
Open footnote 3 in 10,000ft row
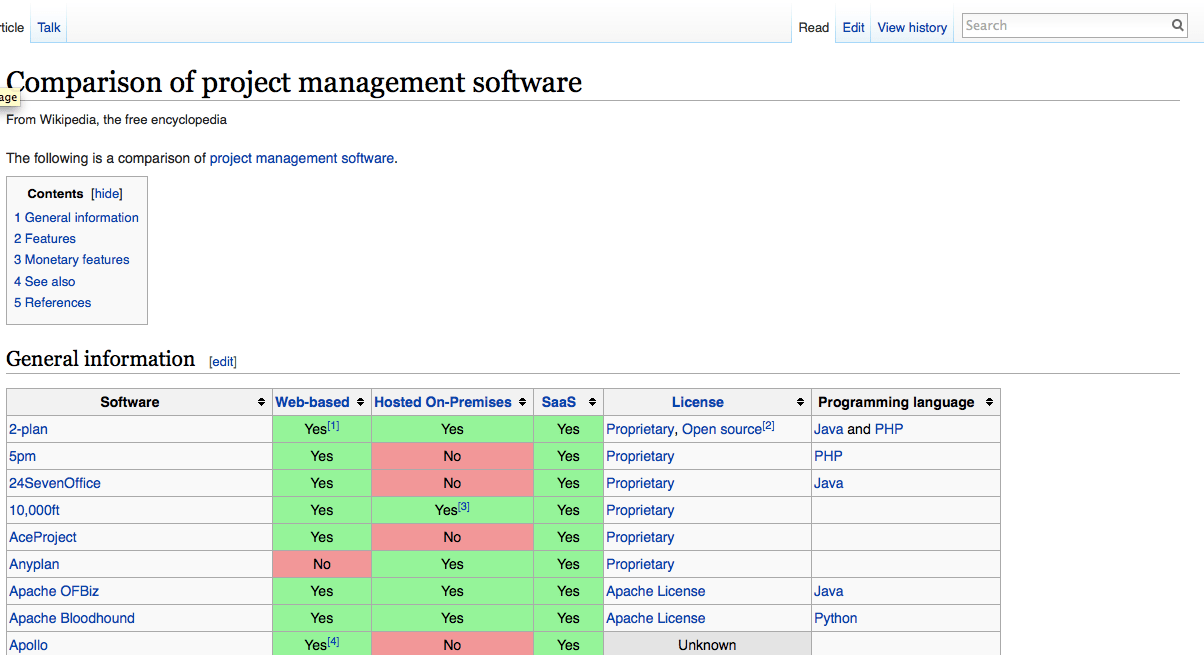pos(464,506)
